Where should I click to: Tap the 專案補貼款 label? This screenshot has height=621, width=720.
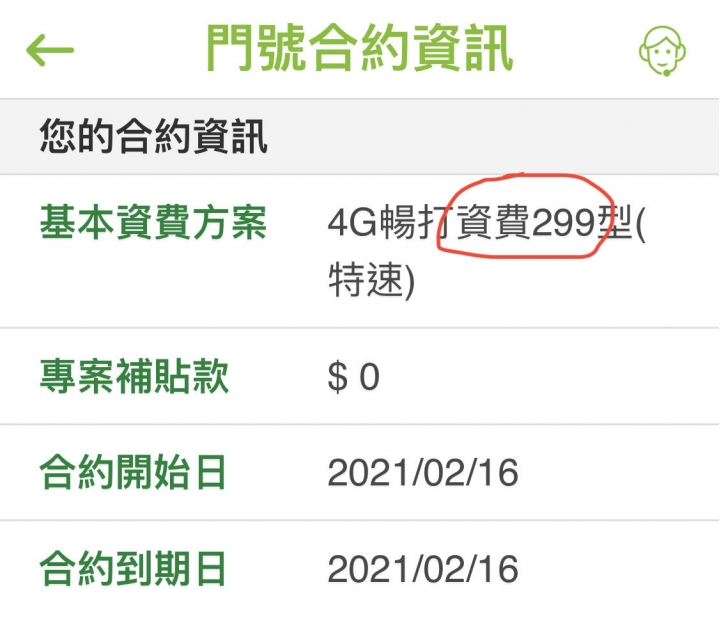click(x=134, y=377)
